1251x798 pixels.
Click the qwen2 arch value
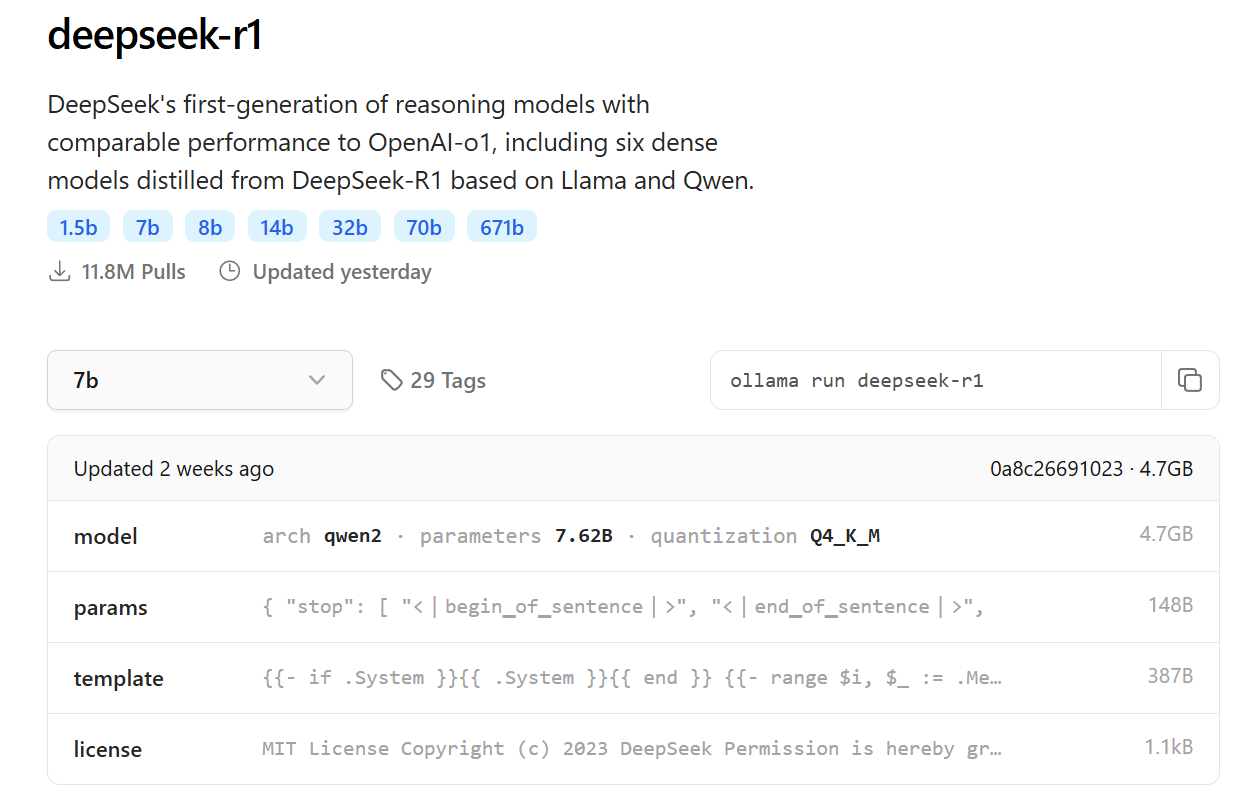coord(352,536)
